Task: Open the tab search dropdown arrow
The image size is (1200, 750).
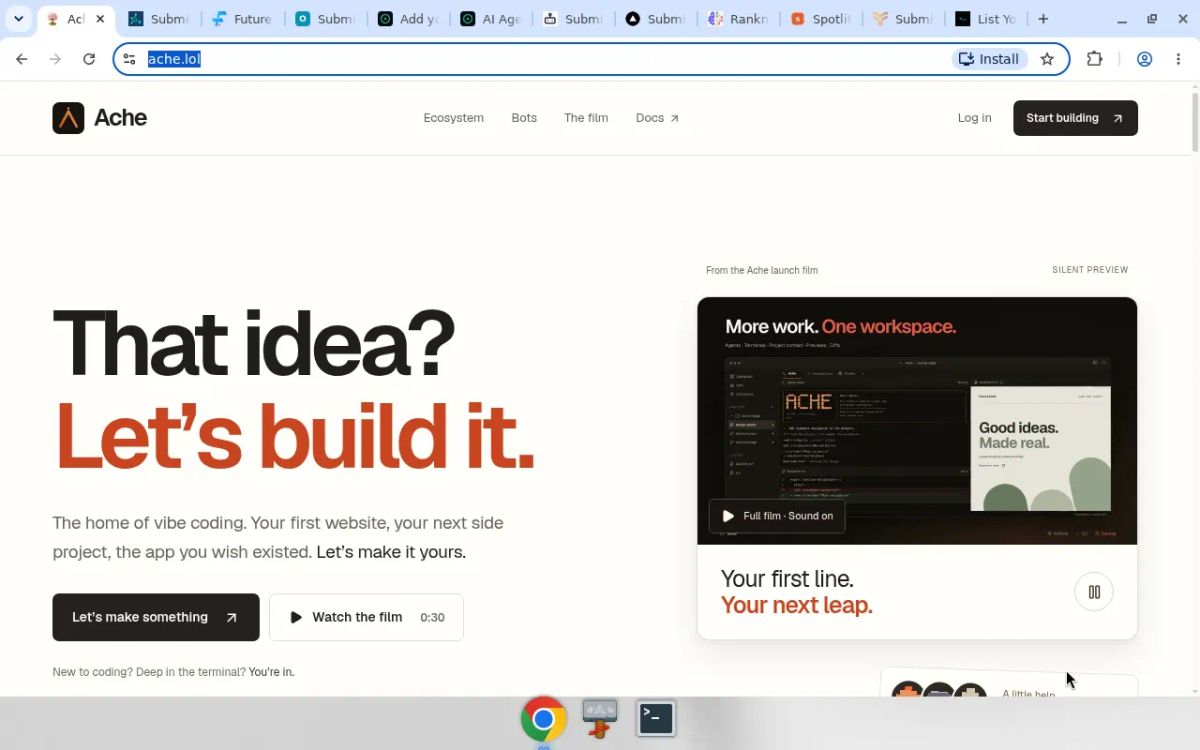Action: 18,19
